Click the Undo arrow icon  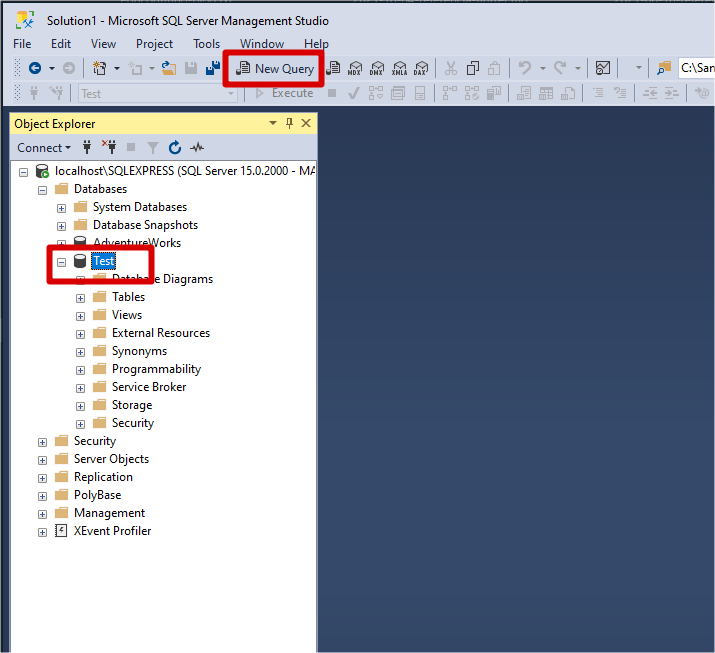point(525,68)
